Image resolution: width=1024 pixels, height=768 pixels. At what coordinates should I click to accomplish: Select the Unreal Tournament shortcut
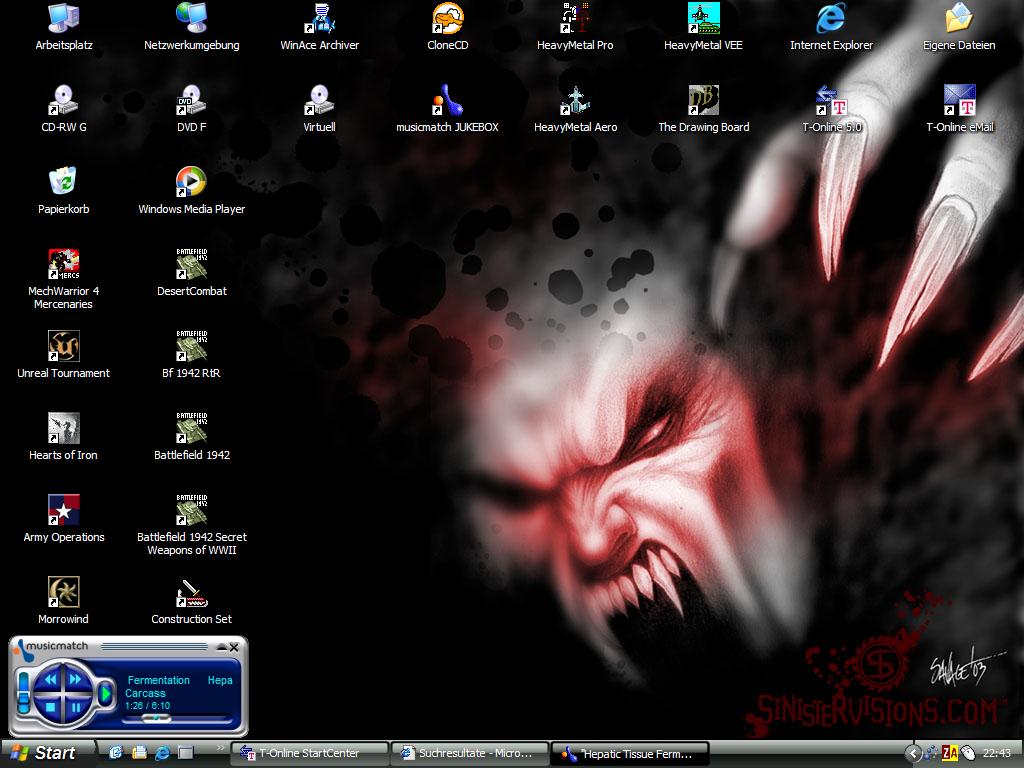[x=63, y=355]
